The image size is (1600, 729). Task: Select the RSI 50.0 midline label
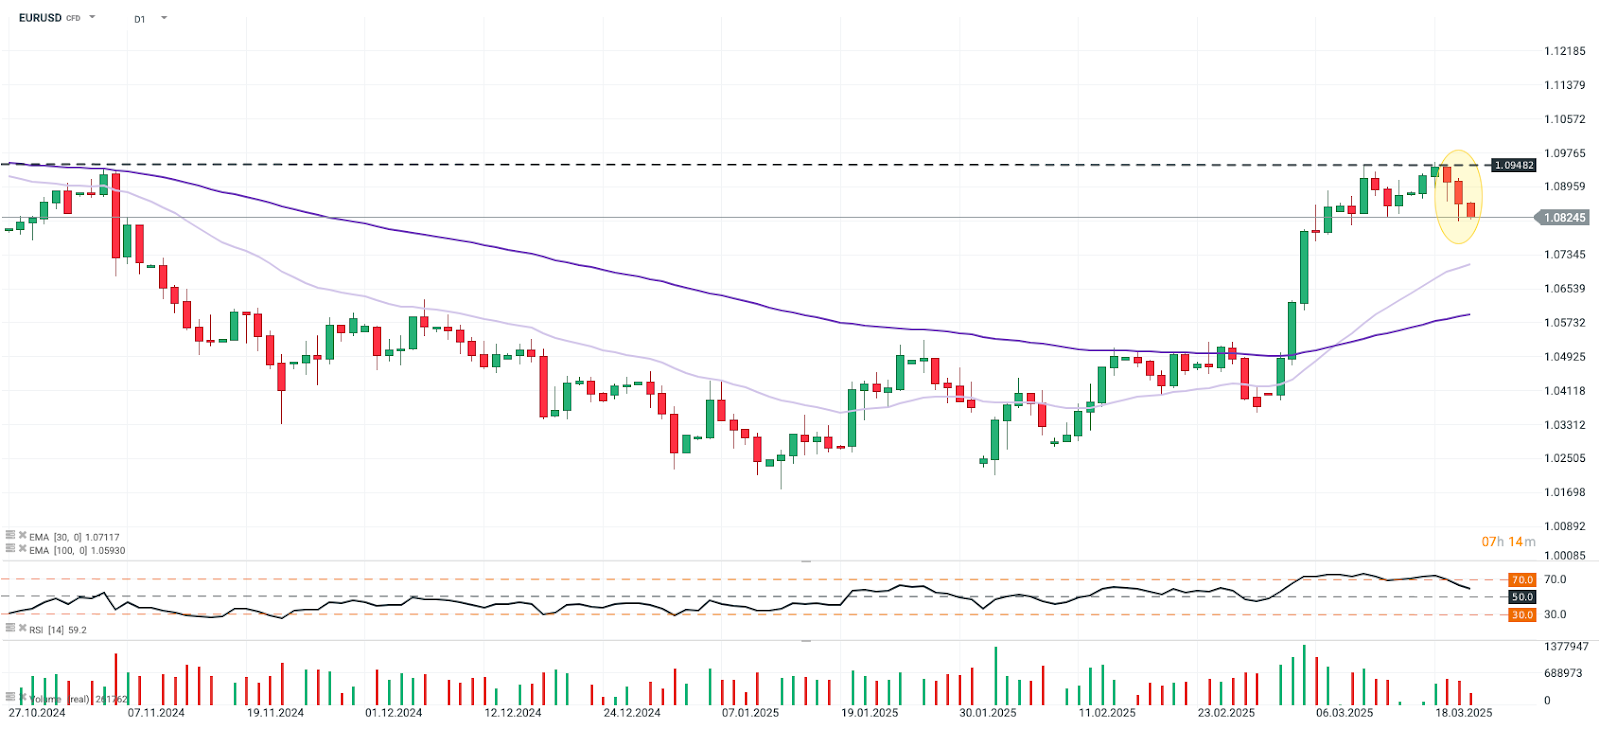pos(1522,597)
